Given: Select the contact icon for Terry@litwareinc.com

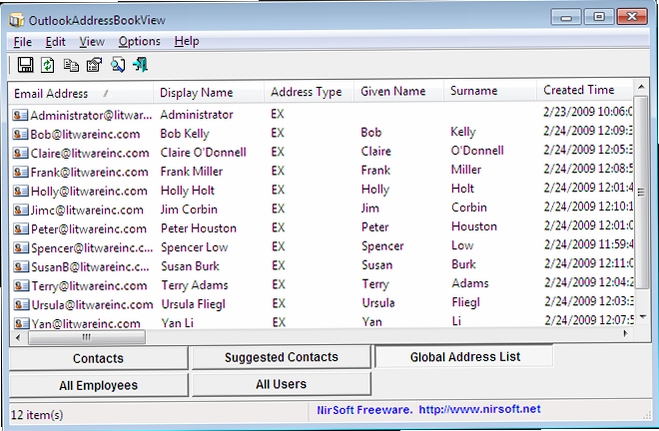Looking at the screenshot, I should 21,286.
